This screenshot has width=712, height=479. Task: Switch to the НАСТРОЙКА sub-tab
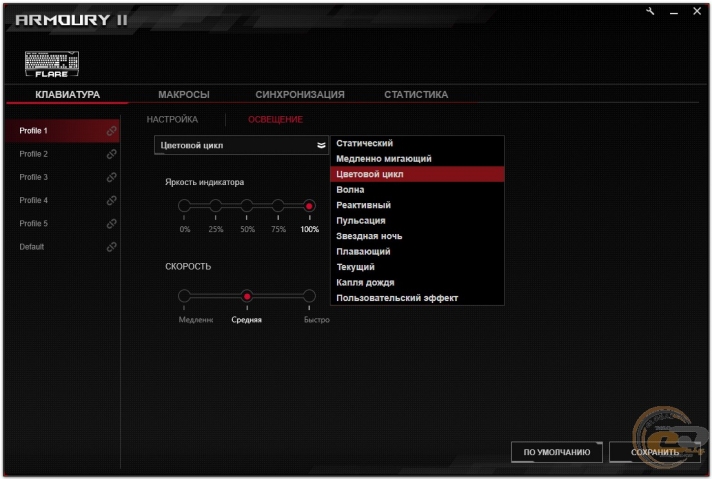click(x=172, y=119)
